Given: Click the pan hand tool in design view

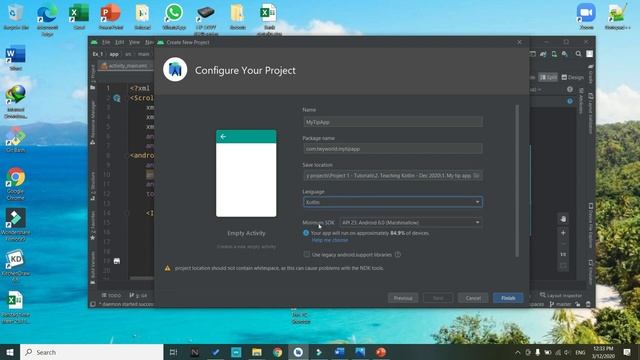Looking at the screenshot, I should tap(563, 219).
